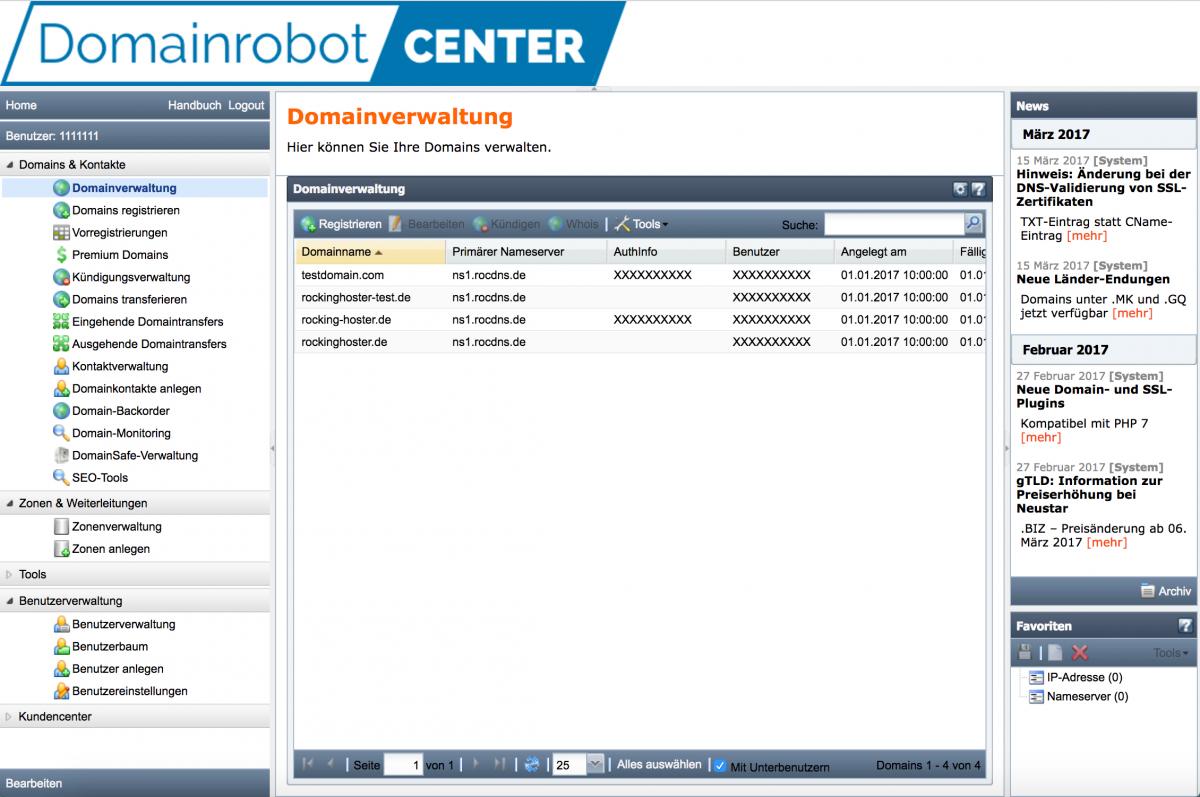
Task: Open Domains registrieren via its globe icon
Action: pyautogui.click(x=61, y=210)
